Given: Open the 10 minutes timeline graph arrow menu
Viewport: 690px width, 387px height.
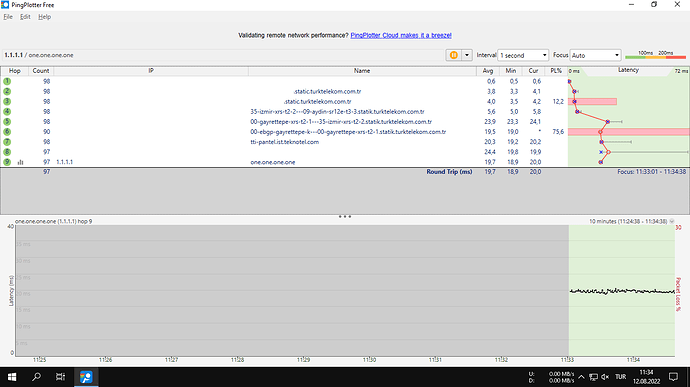Looking at the screenshot, I should [x=672, y=221].
